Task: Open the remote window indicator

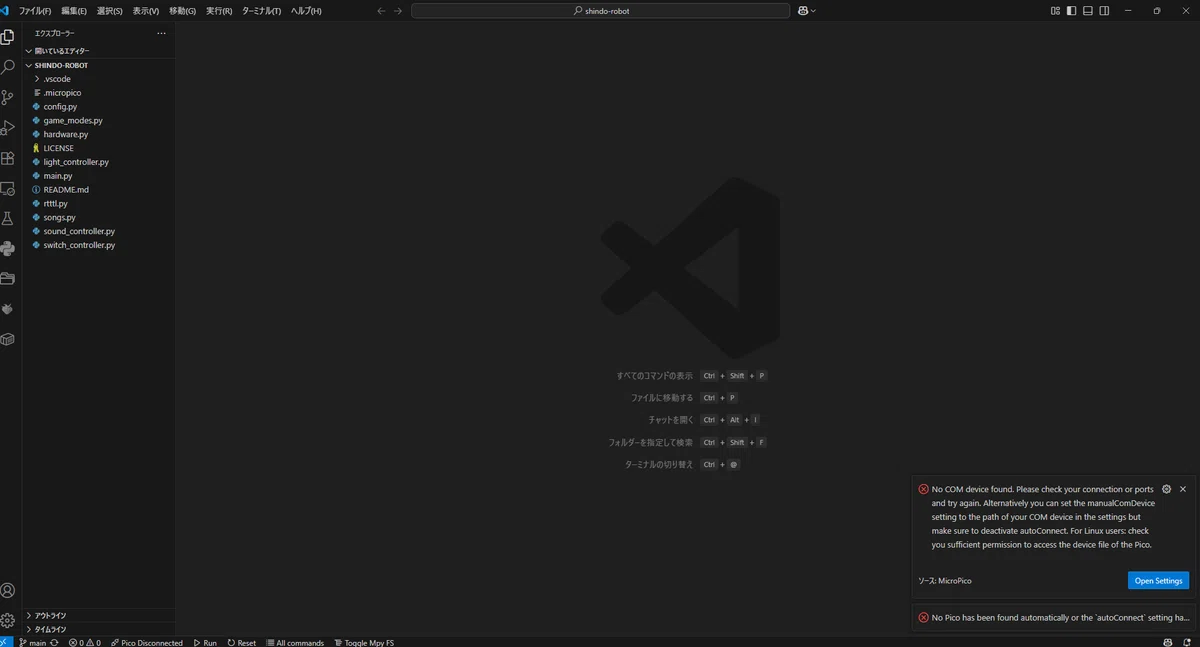Action: (x=6, y=642)
